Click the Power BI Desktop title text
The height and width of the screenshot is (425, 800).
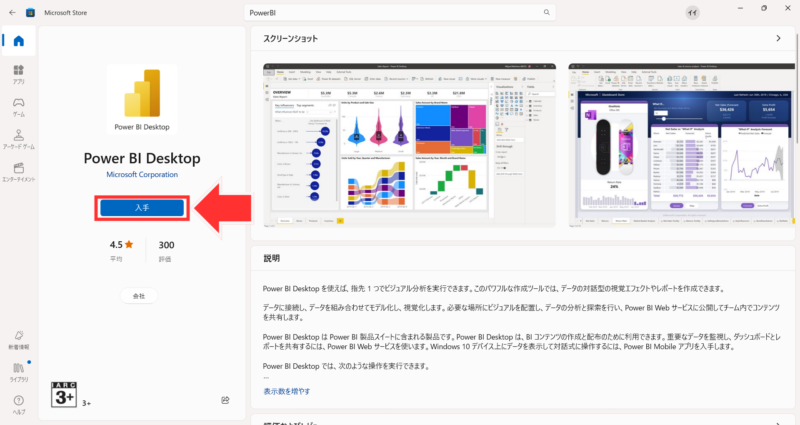pos(142,158)
